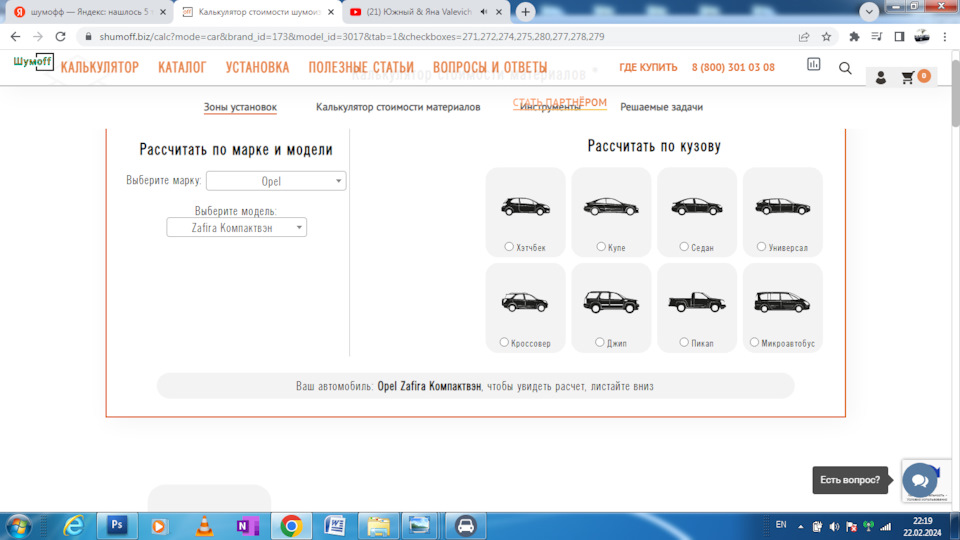Open the comparison chart icon in header
Screen dimensions: 960x540
813,64
